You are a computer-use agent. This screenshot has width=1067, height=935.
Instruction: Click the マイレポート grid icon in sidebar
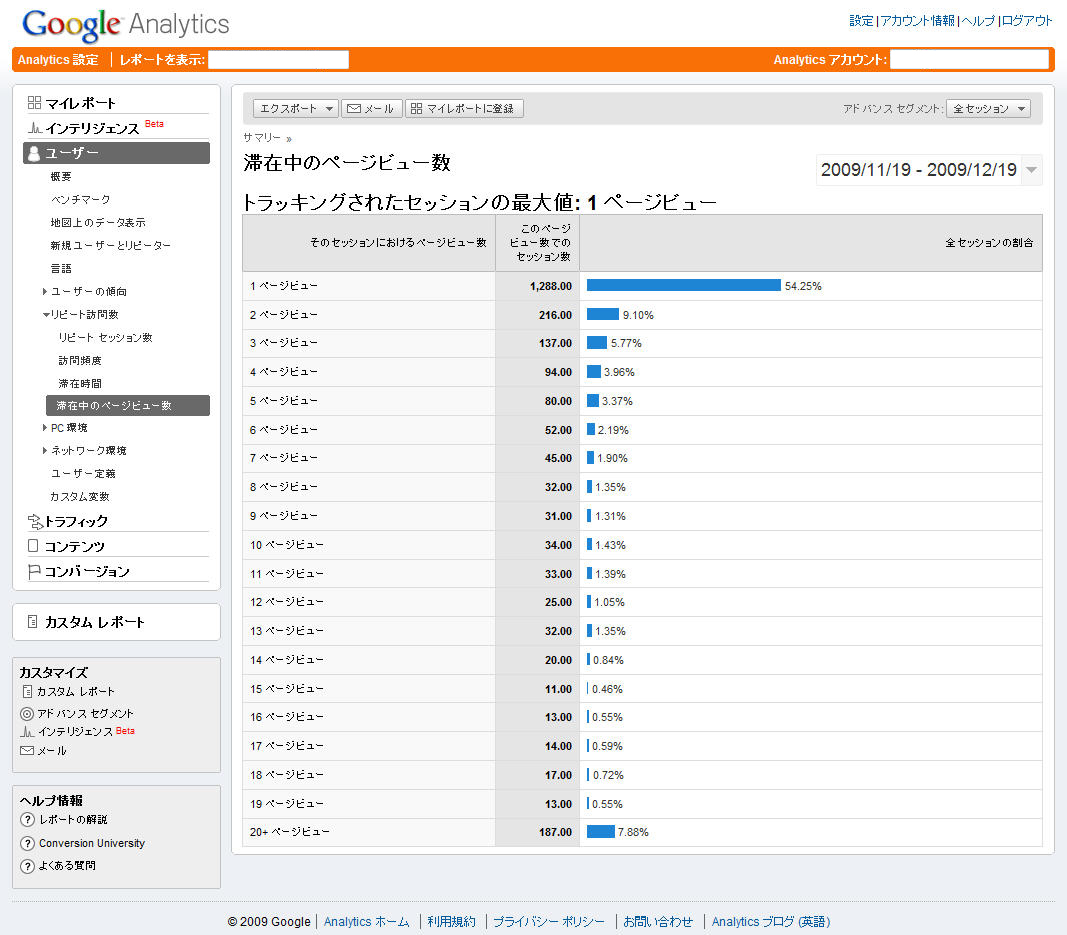coord(34,103)
